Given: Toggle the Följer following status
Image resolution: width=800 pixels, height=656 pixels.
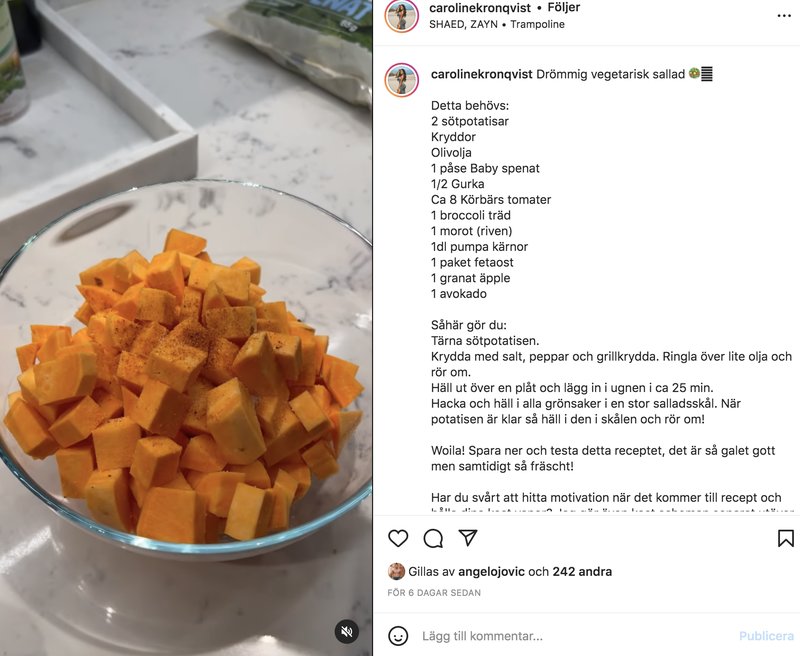Looking at the screenshot, I should (x=564, y=8).
